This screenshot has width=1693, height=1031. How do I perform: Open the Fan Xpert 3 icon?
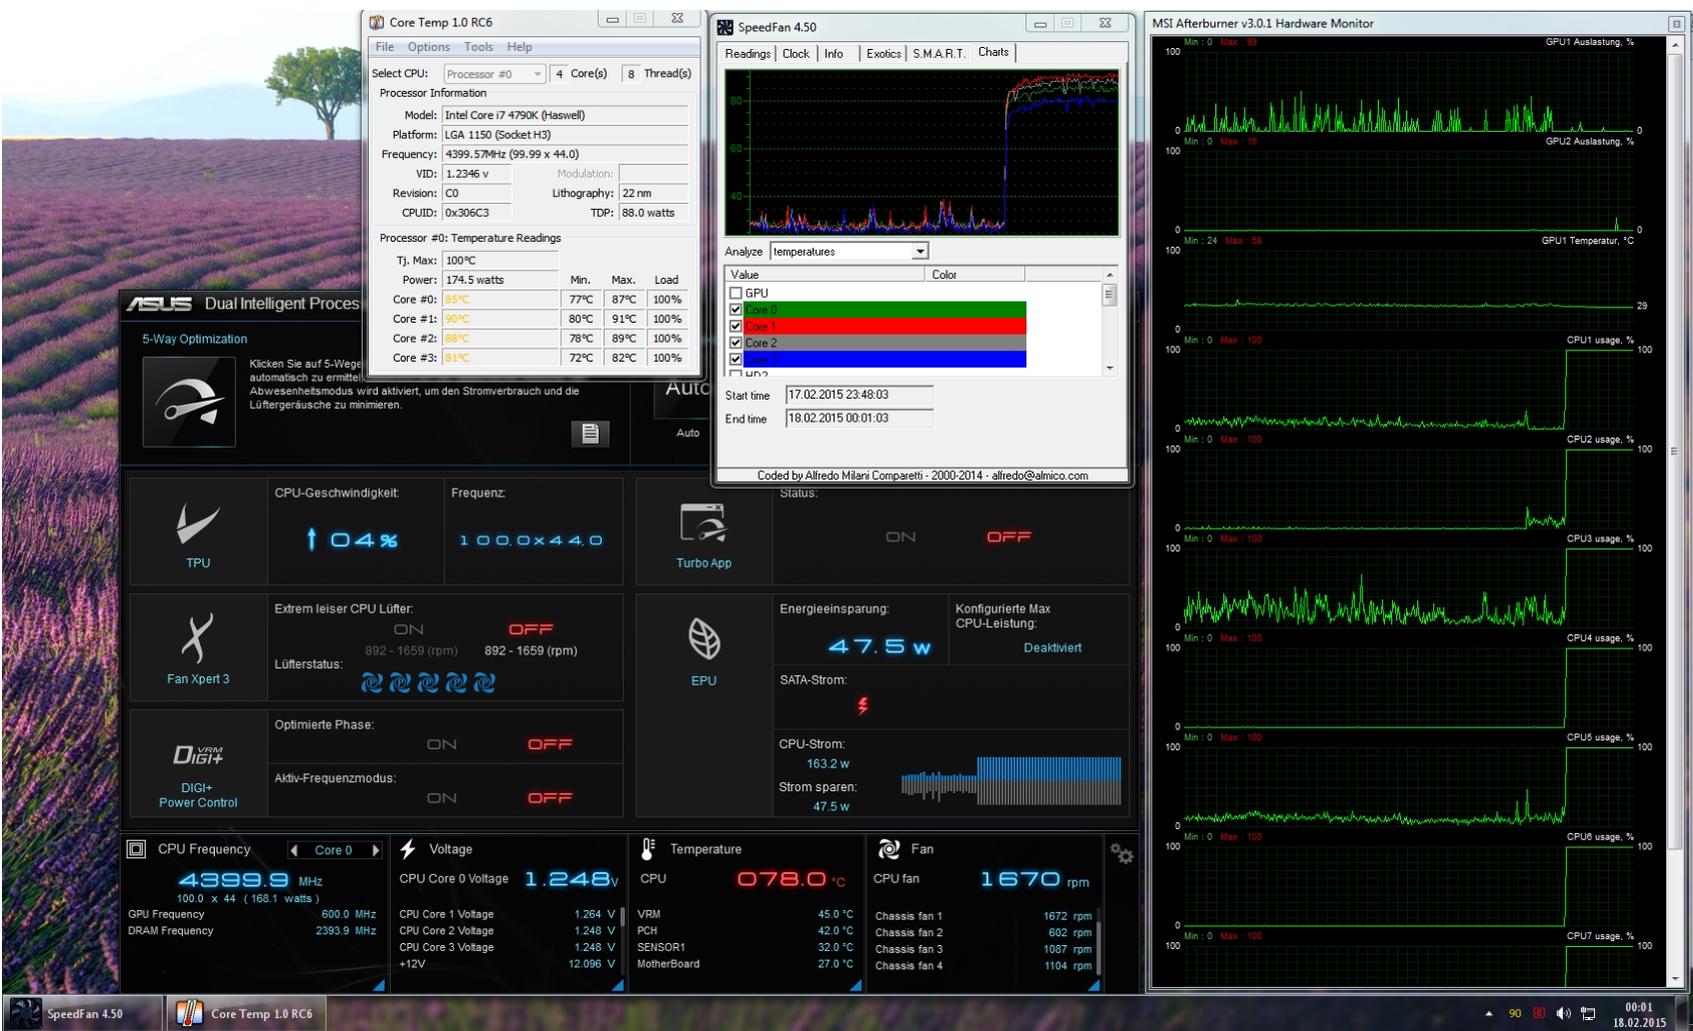197,637
